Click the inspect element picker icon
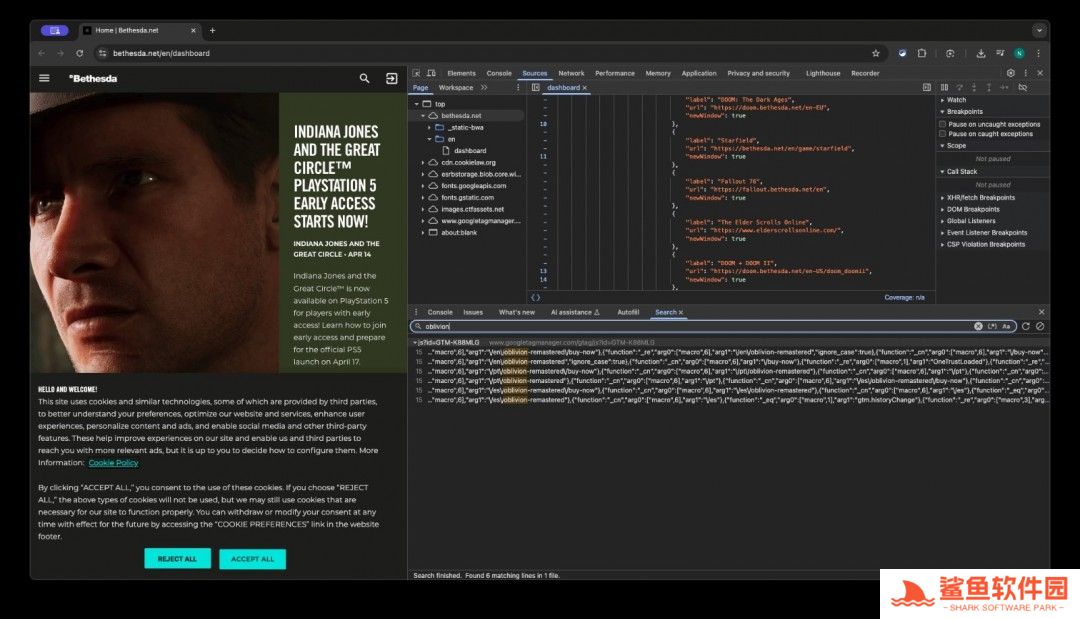 (x=416, y=73)
